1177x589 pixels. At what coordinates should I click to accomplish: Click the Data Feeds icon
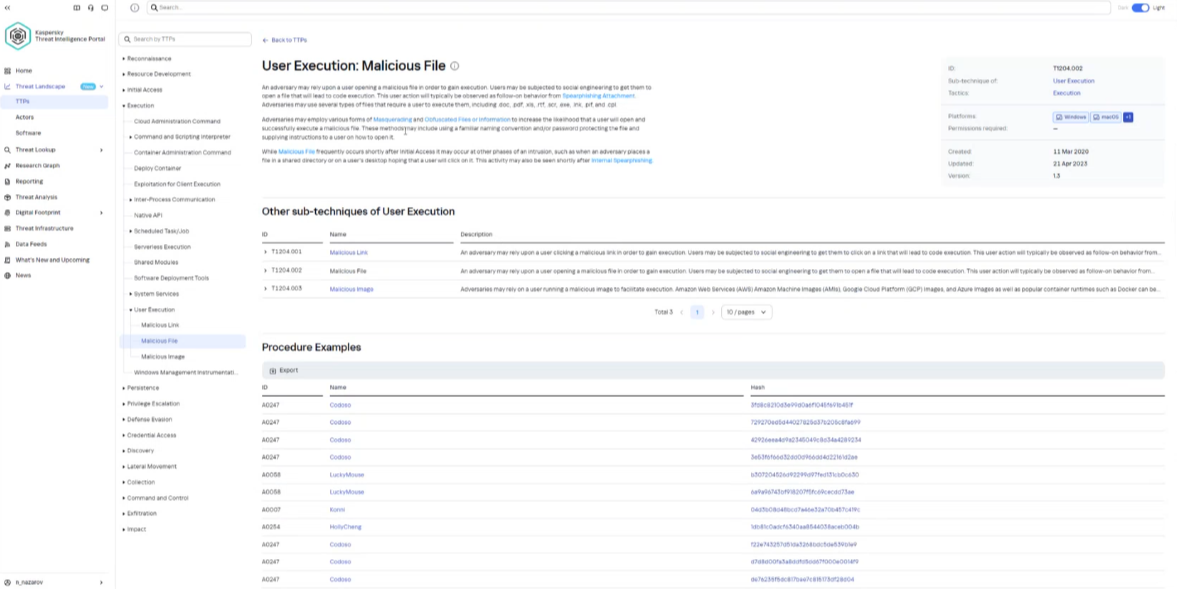[x=8, y=245]
